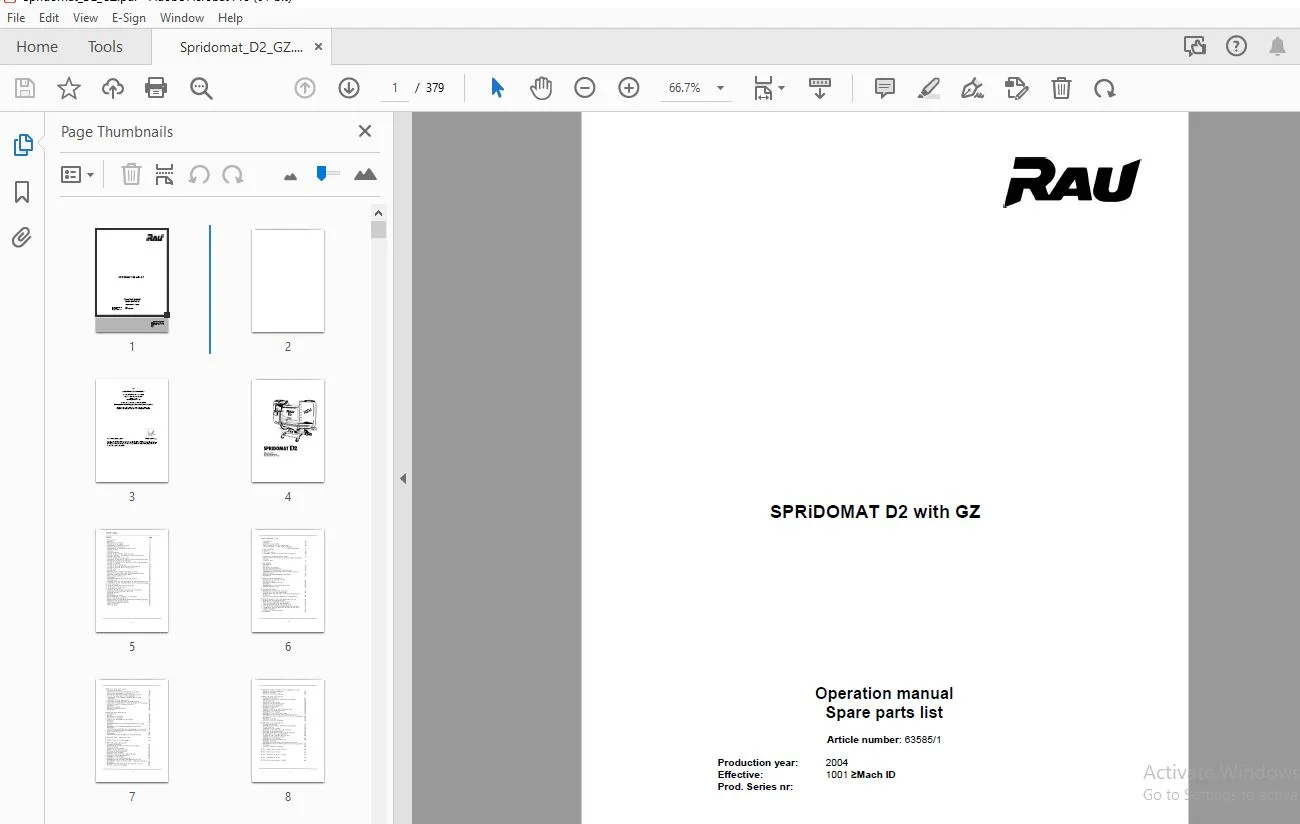
Task: Select page 1 thumbnail
Action: tap(132, 280)
